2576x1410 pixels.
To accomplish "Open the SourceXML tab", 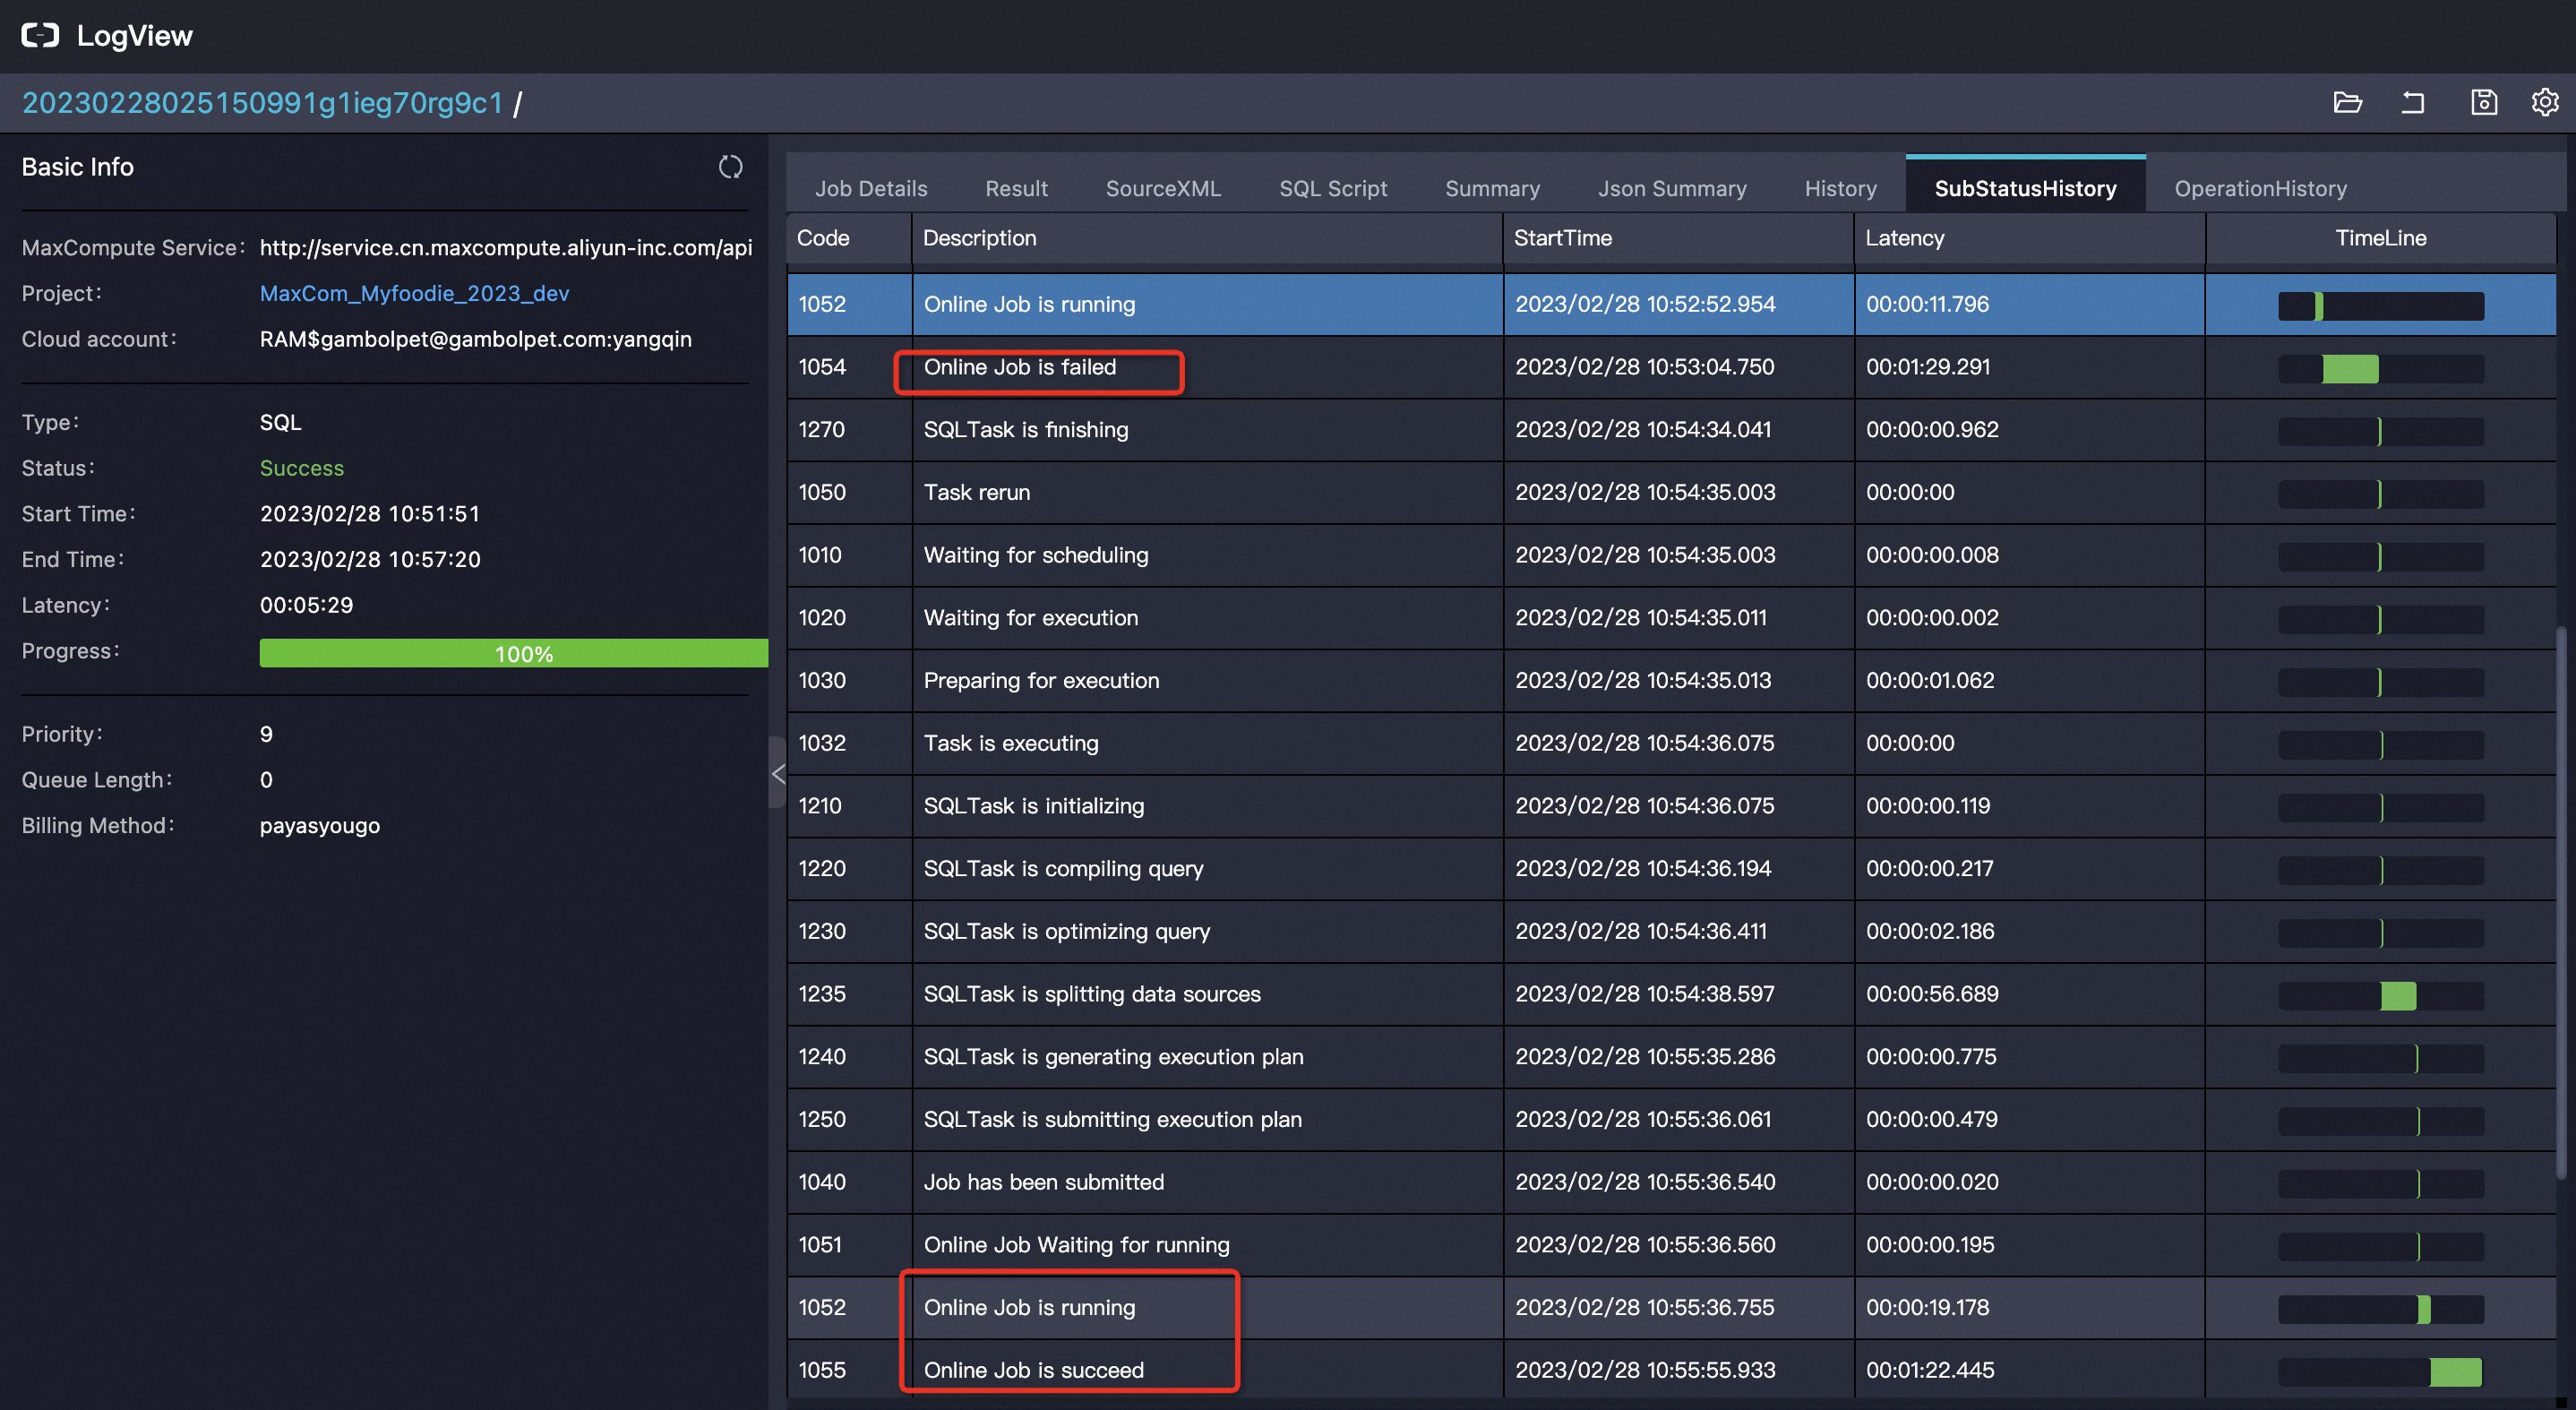I will 1163,188.
